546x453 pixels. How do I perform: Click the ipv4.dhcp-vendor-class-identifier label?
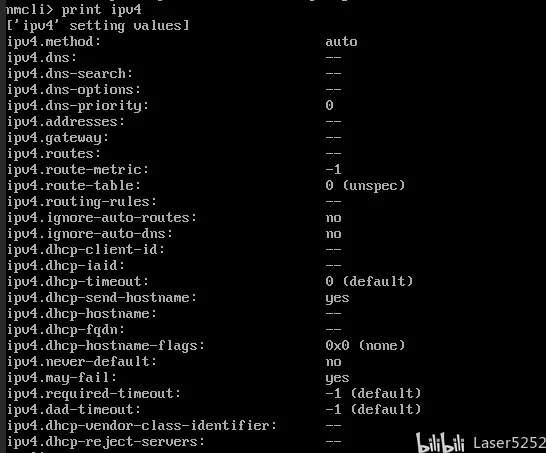tap(142, 425)
